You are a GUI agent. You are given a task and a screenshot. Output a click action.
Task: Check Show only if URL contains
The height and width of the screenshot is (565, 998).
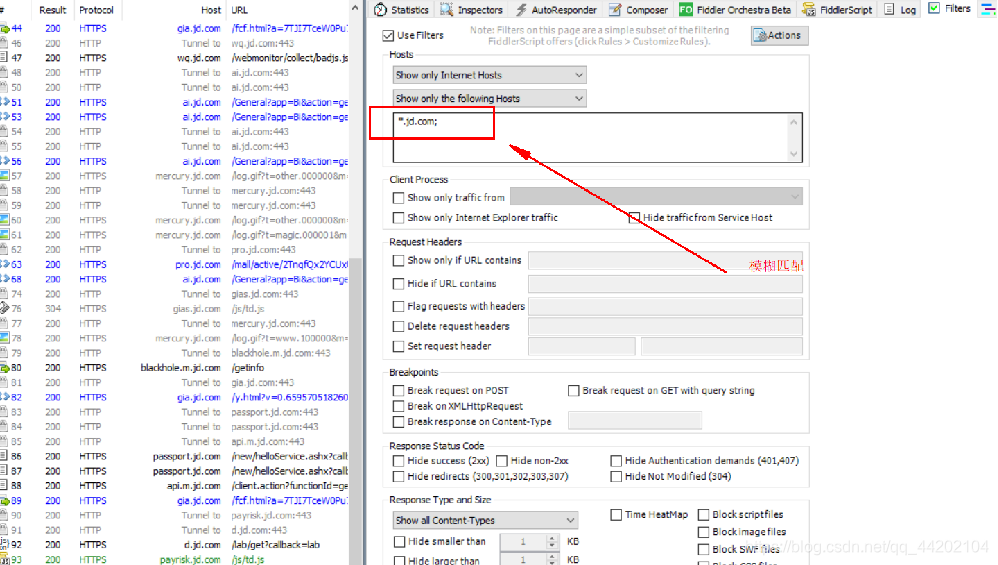(x=398, y=260)
